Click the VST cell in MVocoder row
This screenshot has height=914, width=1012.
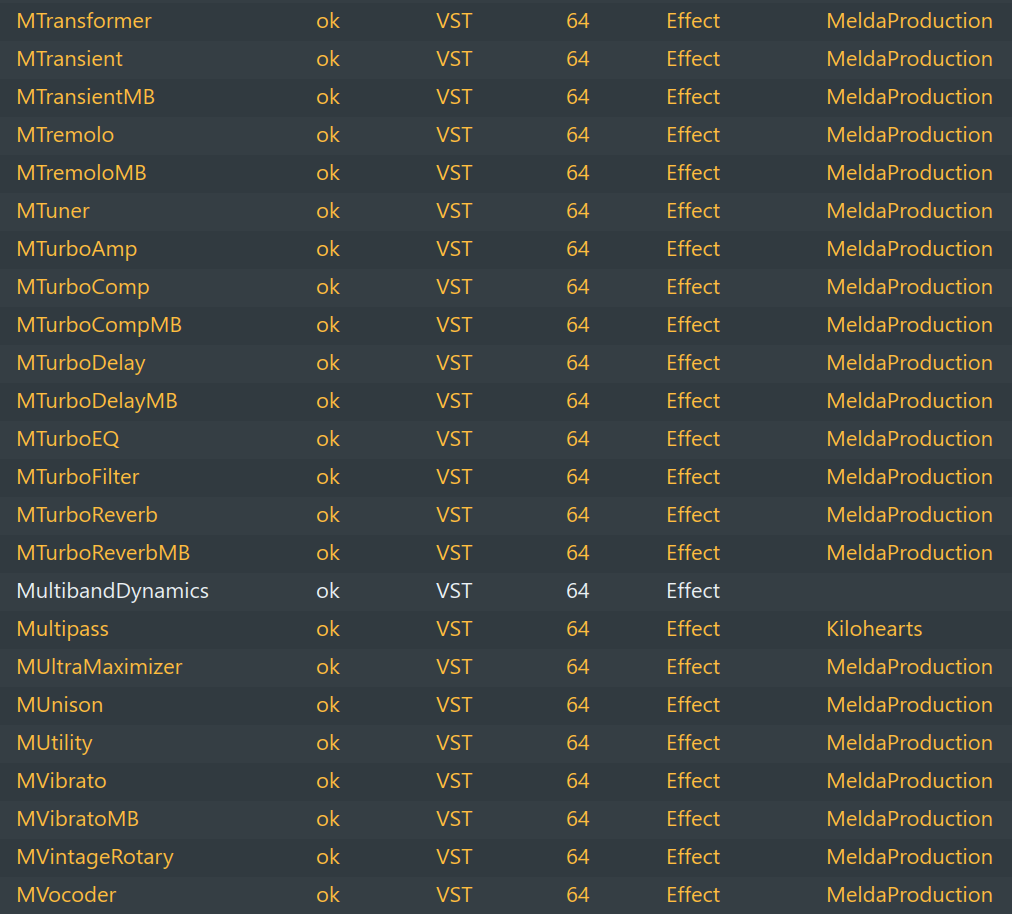[454, 895]
